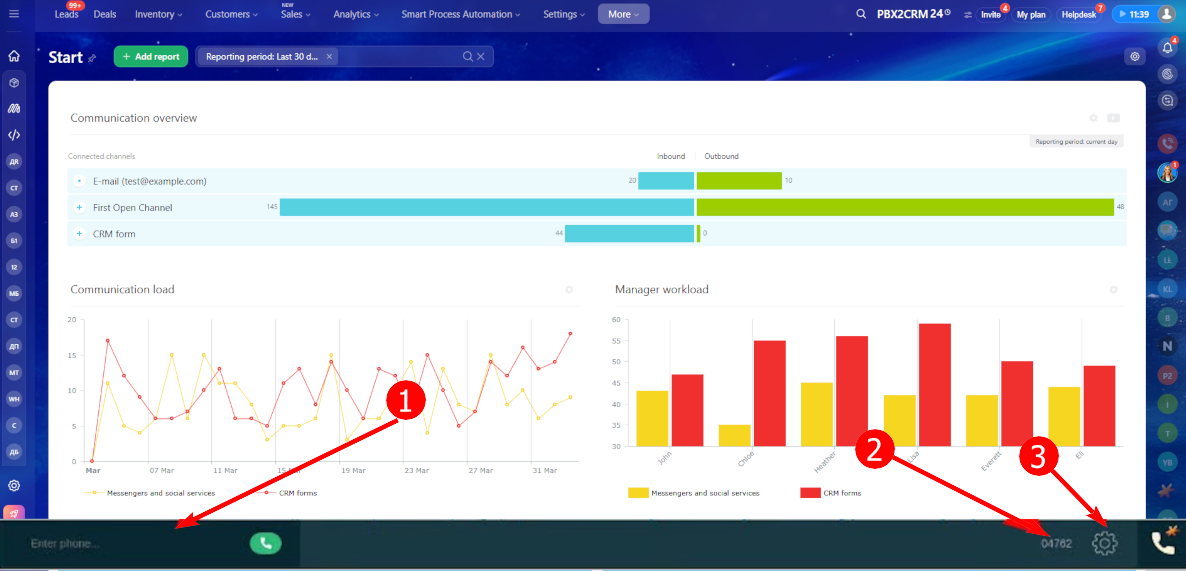
Task: Open the Communication load widget settings gear
Action: pos(569,290)
